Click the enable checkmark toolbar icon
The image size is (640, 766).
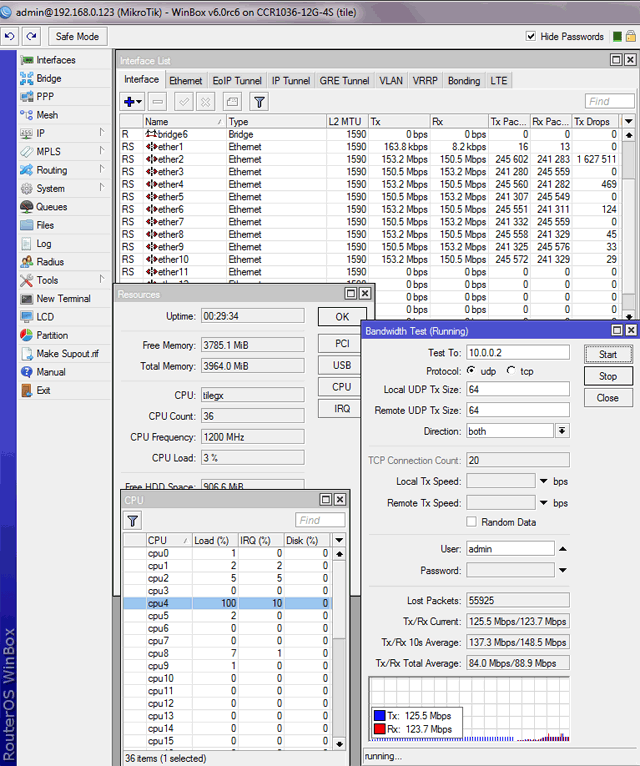(184, 102)
